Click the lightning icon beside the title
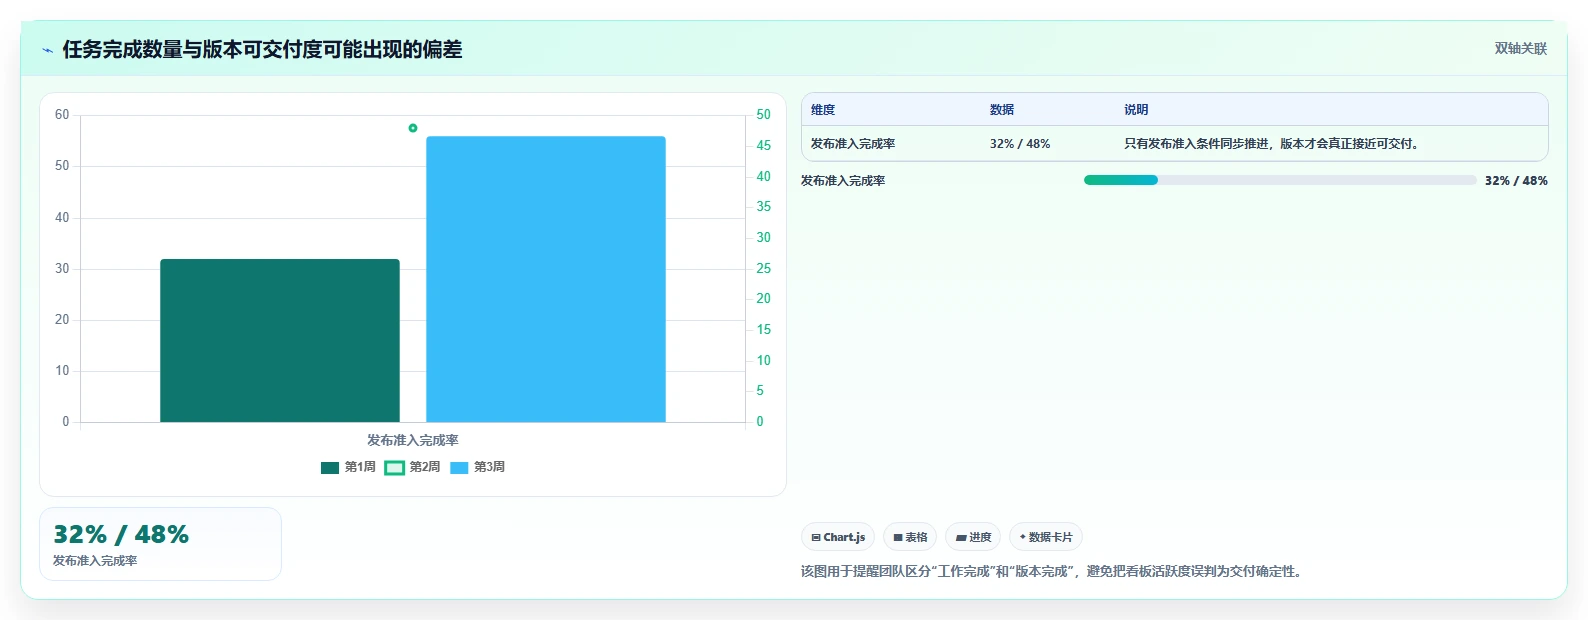The height and width of the screenshot is (620, 1588). click(47, 50)
